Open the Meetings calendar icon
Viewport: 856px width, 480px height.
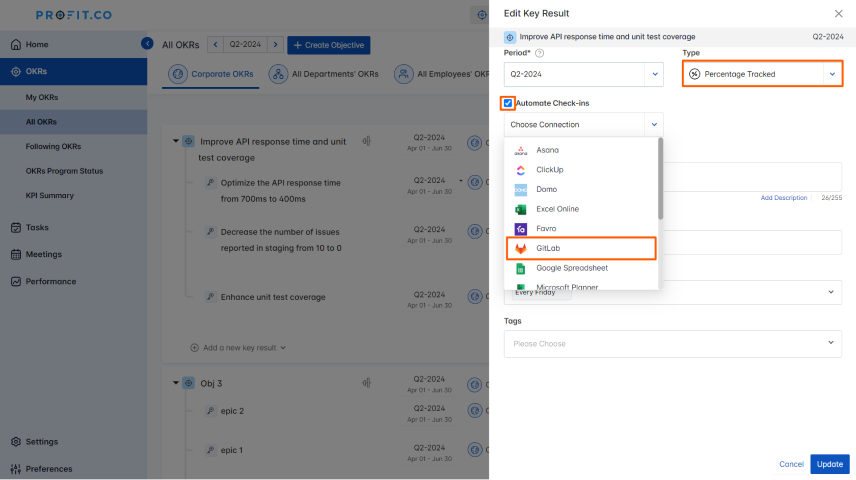[16, 254]
